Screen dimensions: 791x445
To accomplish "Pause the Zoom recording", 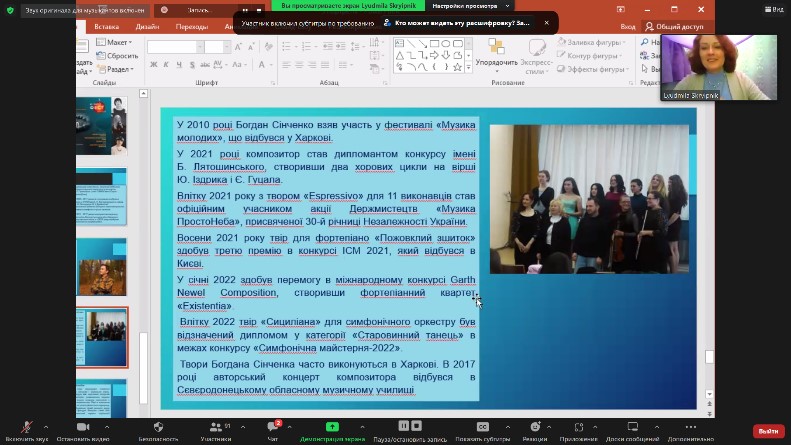I will (404, 426).
